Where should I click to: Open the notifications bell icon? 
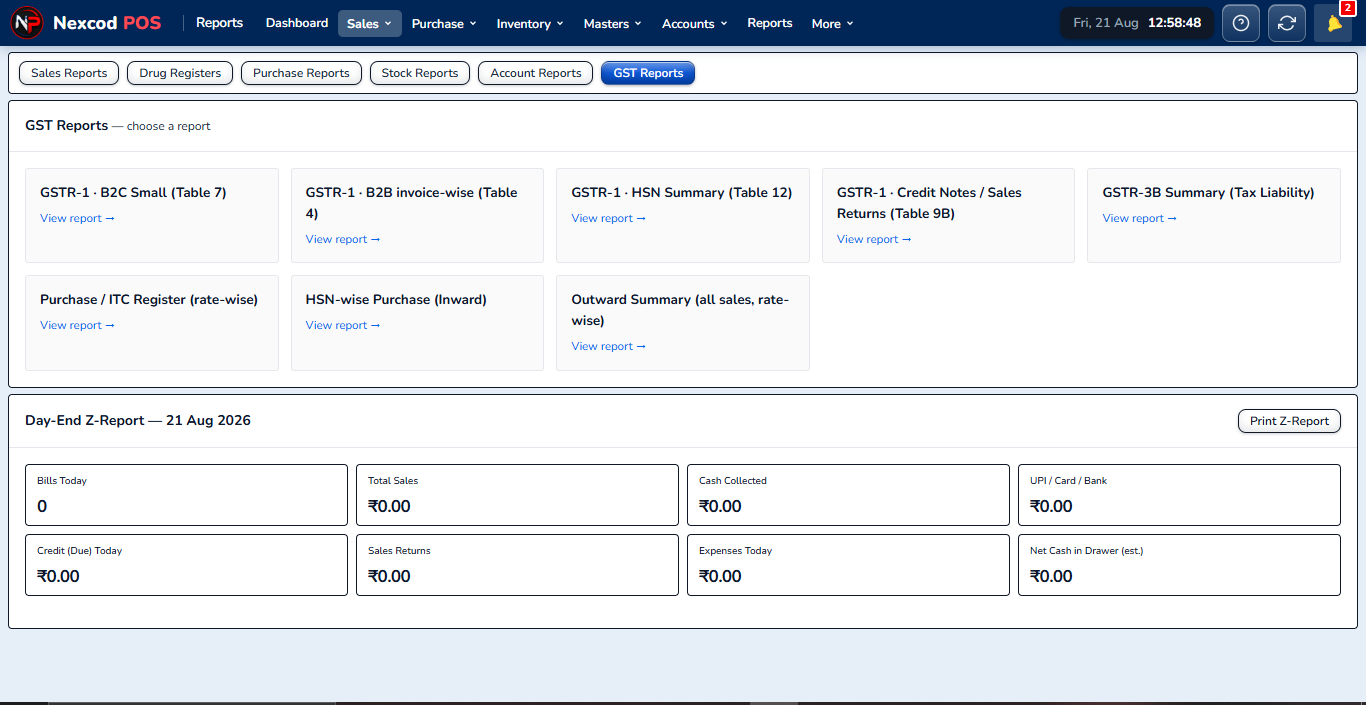pos(1333,23)
